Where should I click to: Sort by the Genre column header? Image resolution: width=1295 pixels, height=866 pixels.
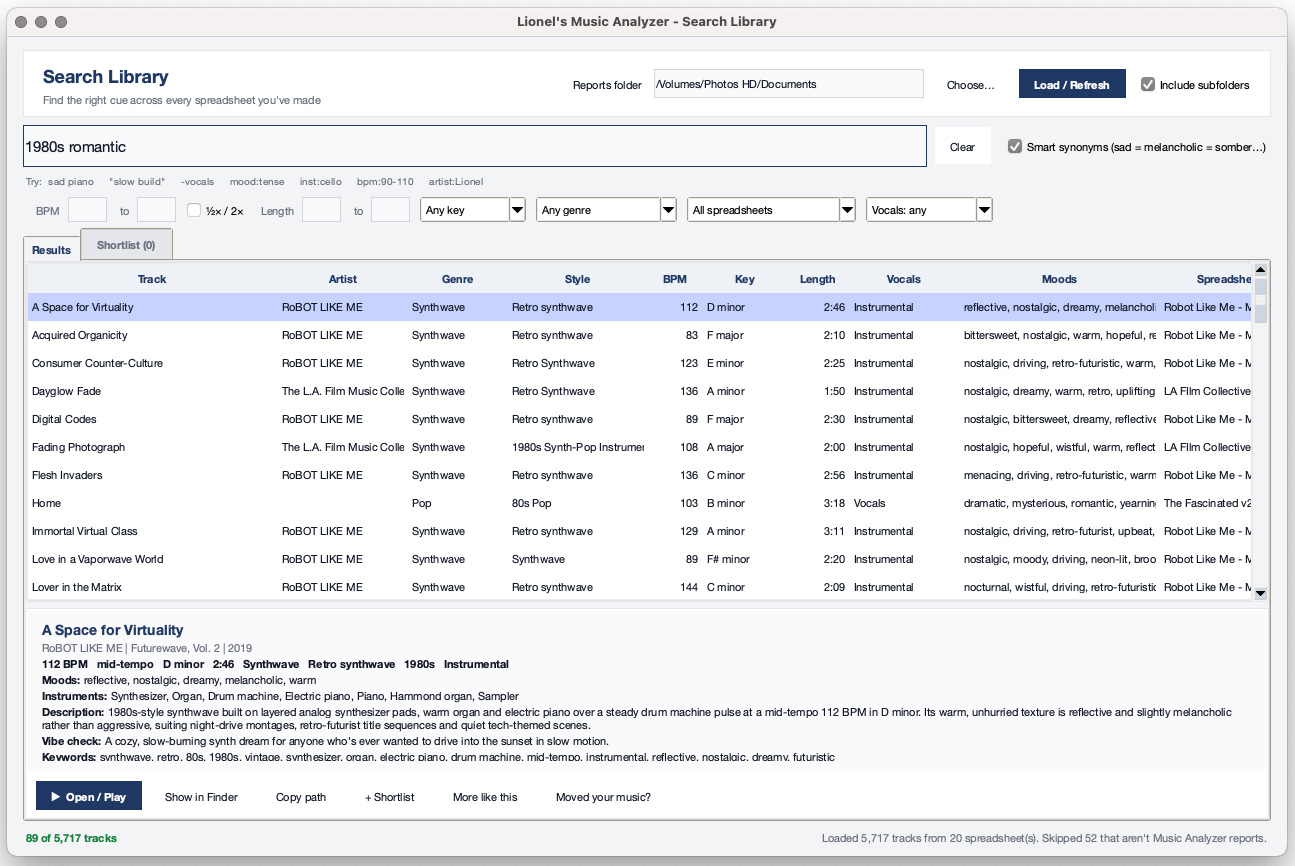coord(457,279)
